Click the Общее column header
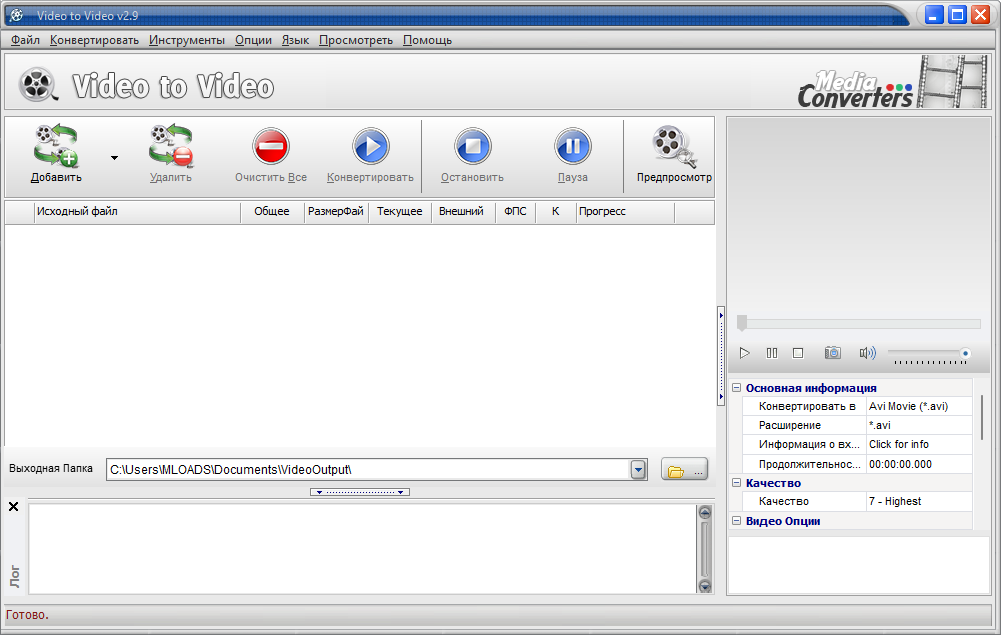1001x635 pixels. [x=272, y=212]
